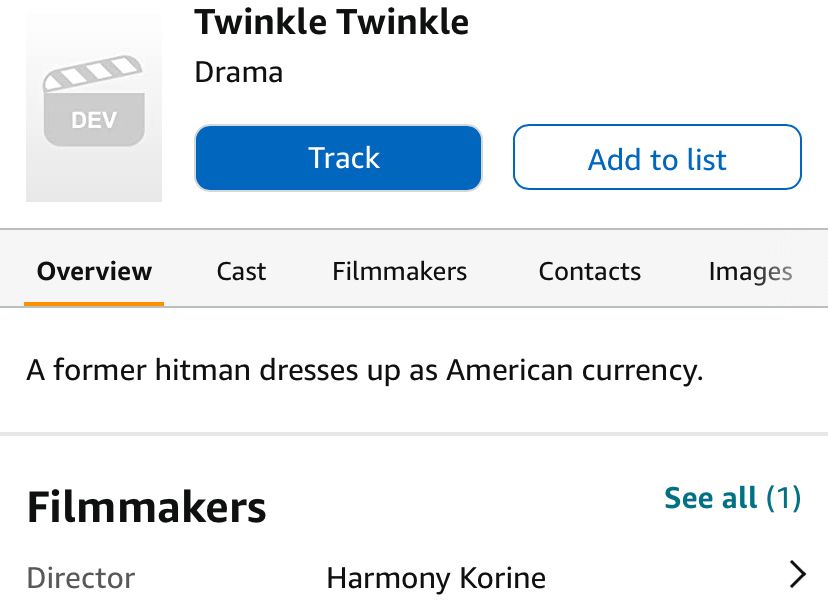The width and height of the screenshot is (828, 616).
Task: Switch to the Cast tab
Action: coord(241,271)
